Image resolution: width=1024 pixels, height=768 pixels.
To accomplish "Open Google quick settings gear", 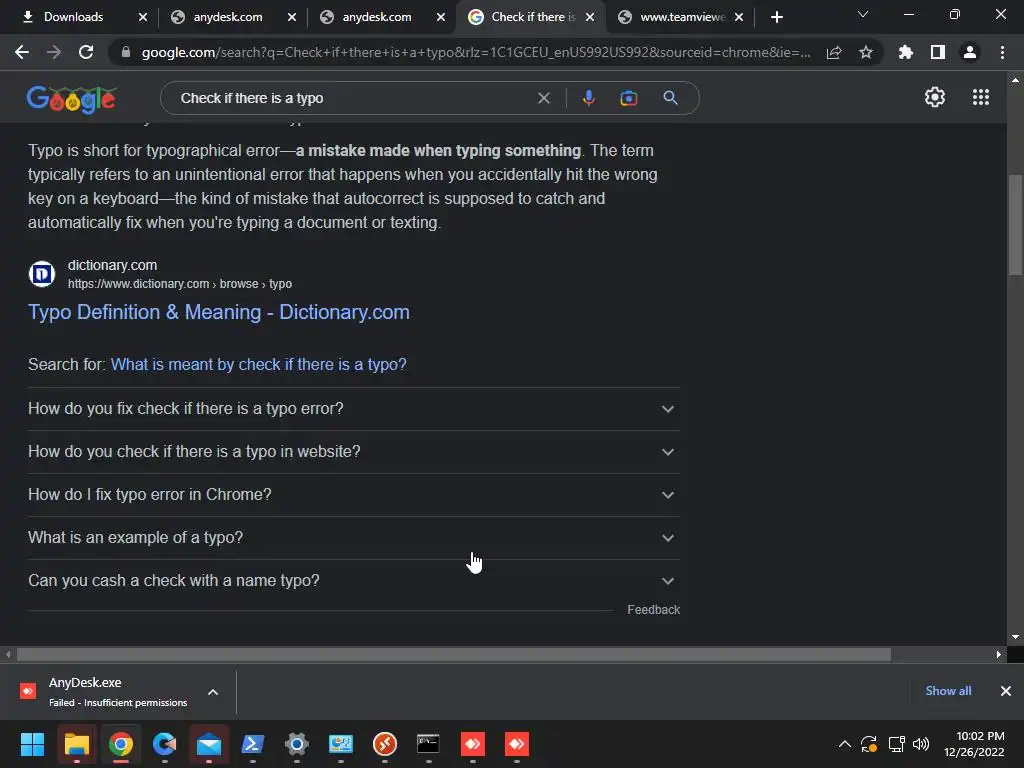I will point(935,97).
